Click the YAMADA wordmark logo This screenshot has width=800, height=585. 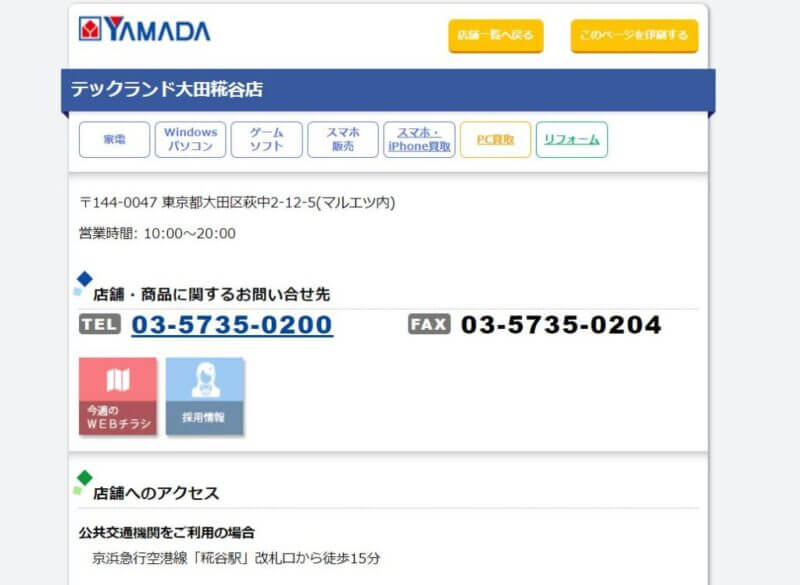(157, 29)
